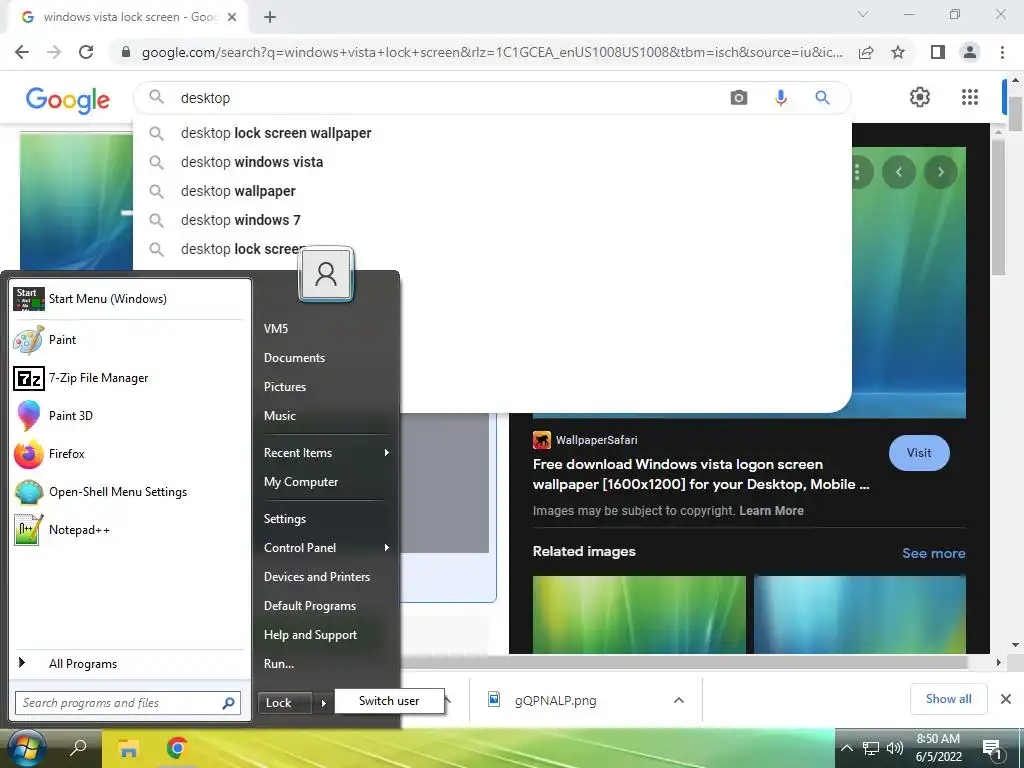1024x768 pixels.
Task: Open image preview three-dot options
Action: 857,172
